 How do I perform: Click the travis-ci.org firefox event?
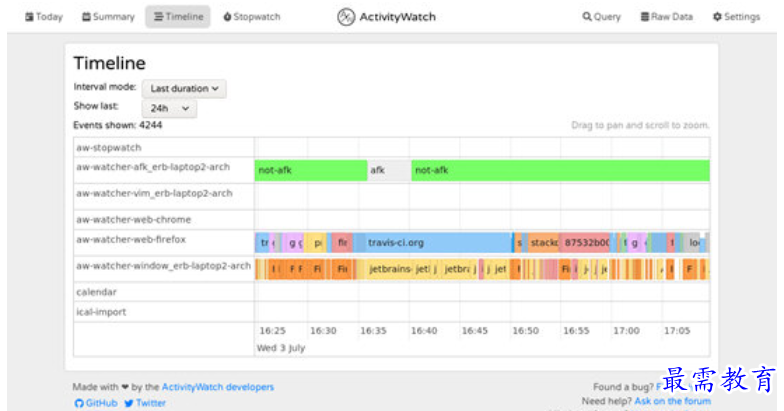pos(438,242)
